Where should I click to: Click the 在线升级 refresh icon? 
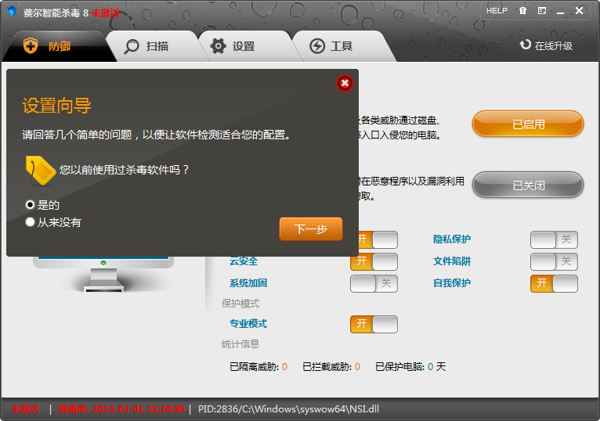point(525,45)
